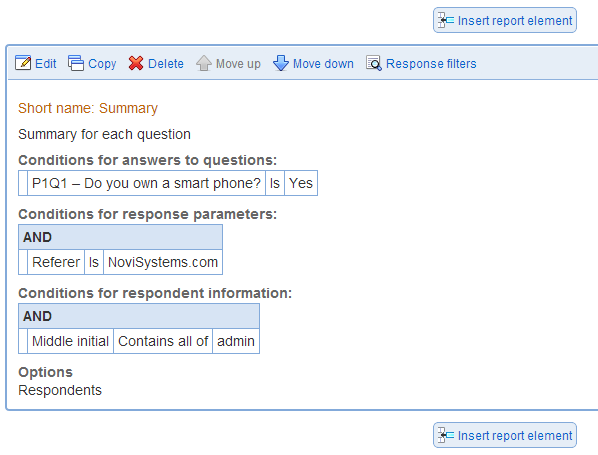This screenshot has height=455, width=598.
Task: Click the grey Move up arrow icon
Action: tap(204, 63)
